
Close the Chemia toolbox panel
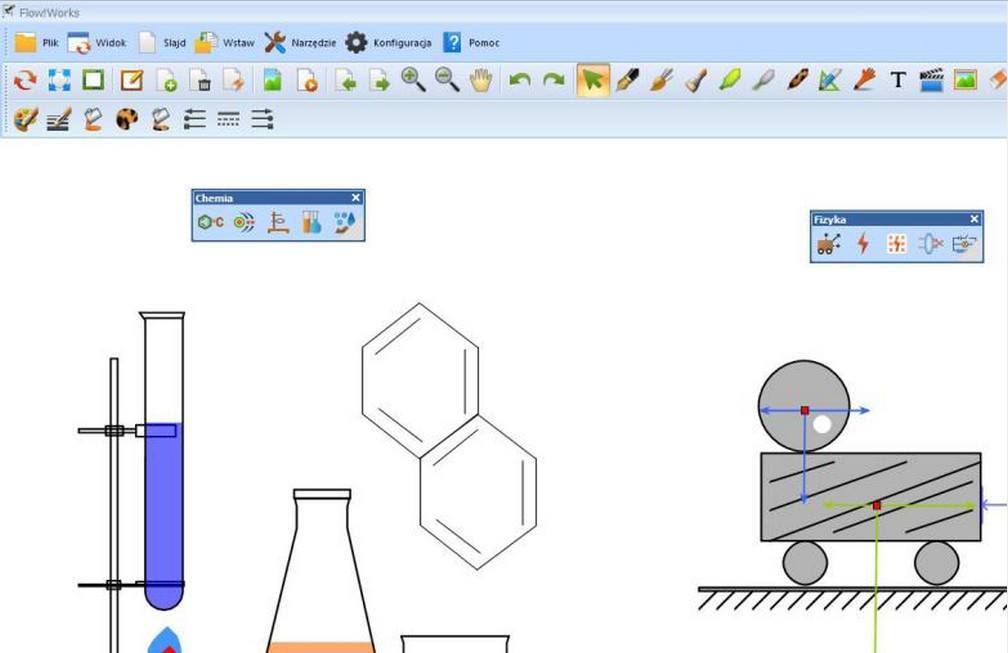(356, 198)
